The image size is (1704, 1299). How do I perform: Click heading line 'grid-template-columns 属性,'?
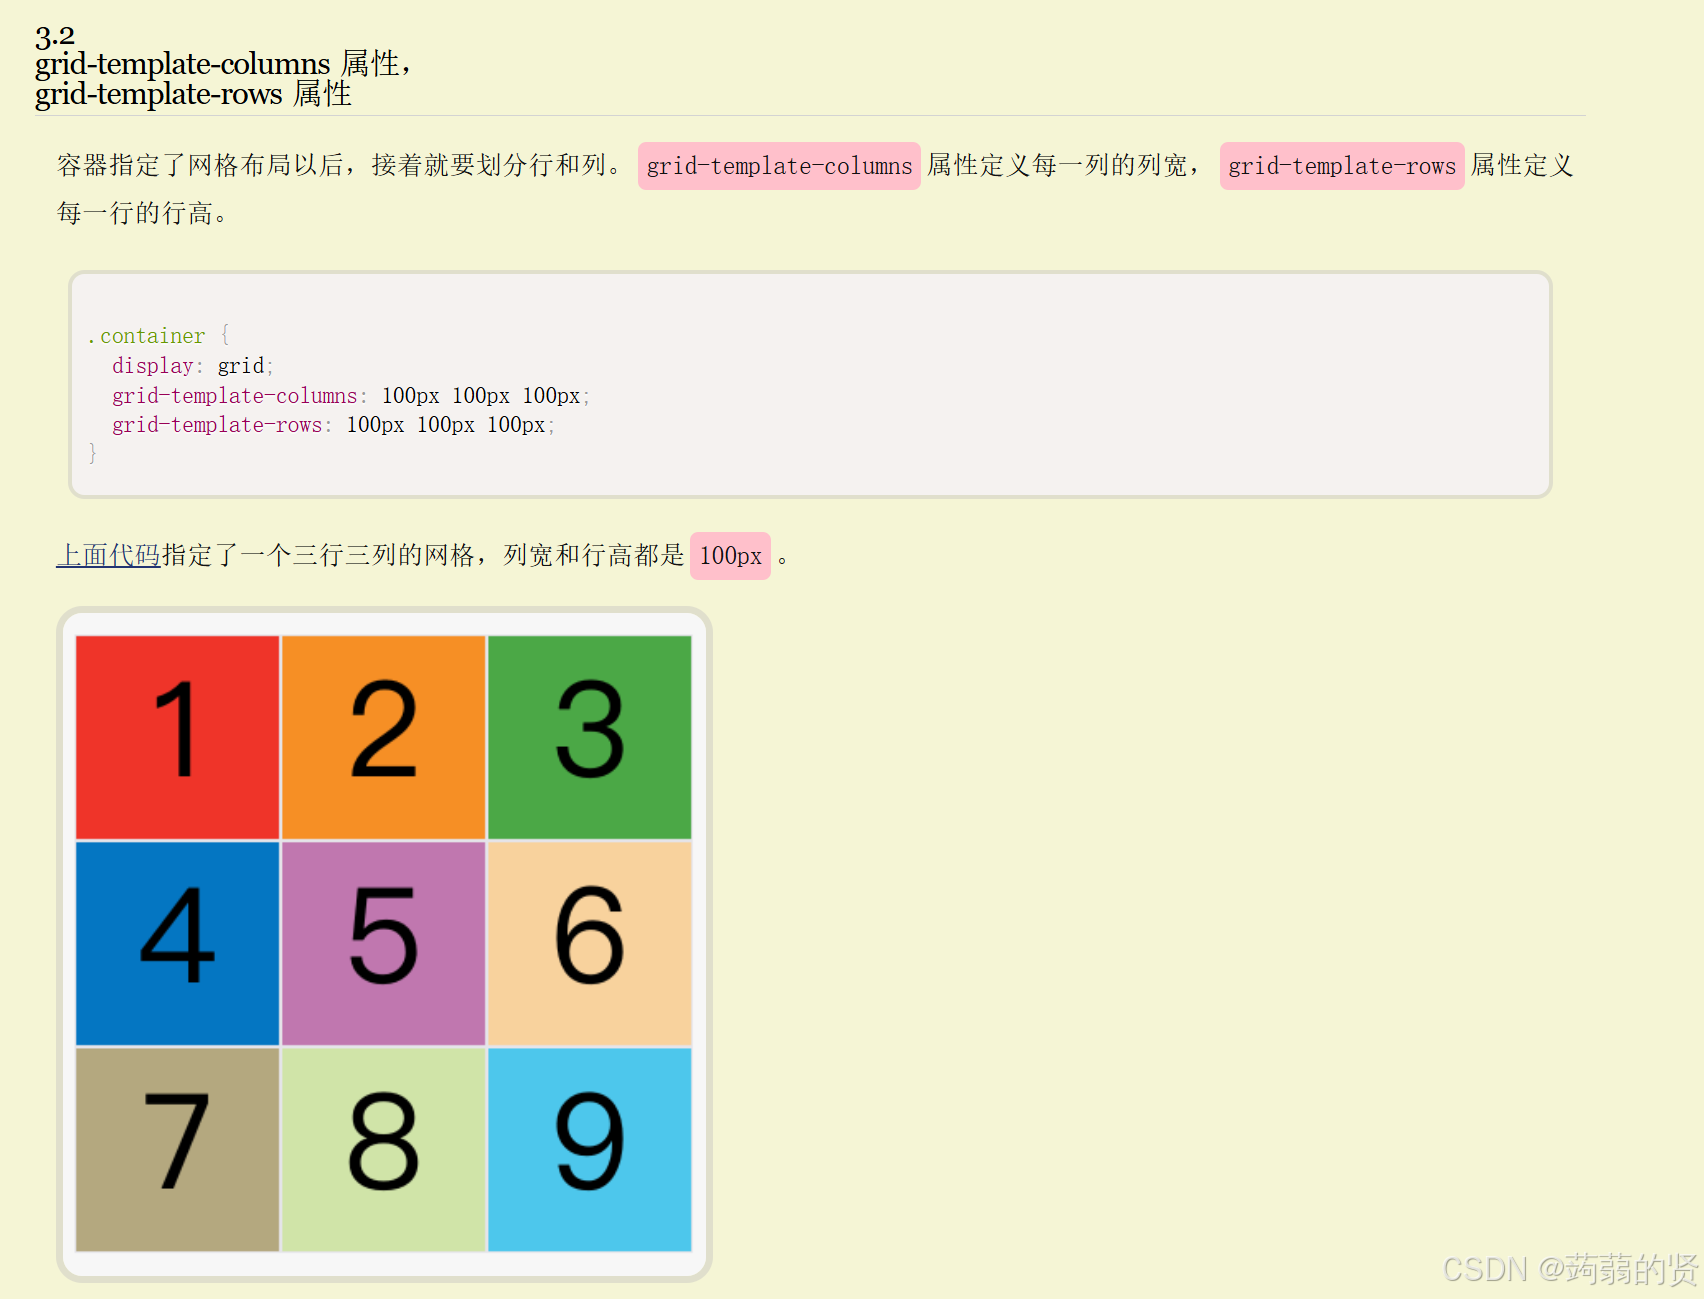(223, 64)
